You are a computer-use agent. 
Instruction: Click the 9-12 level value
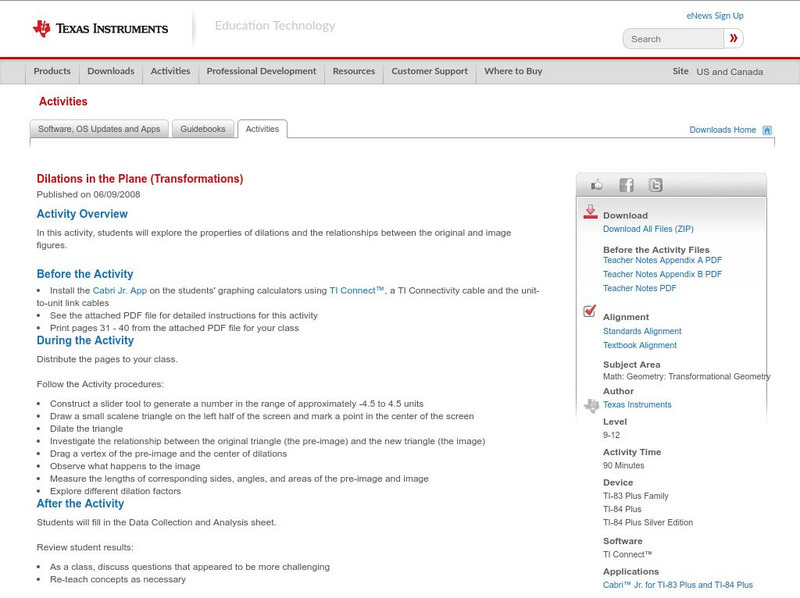(611, 435)
